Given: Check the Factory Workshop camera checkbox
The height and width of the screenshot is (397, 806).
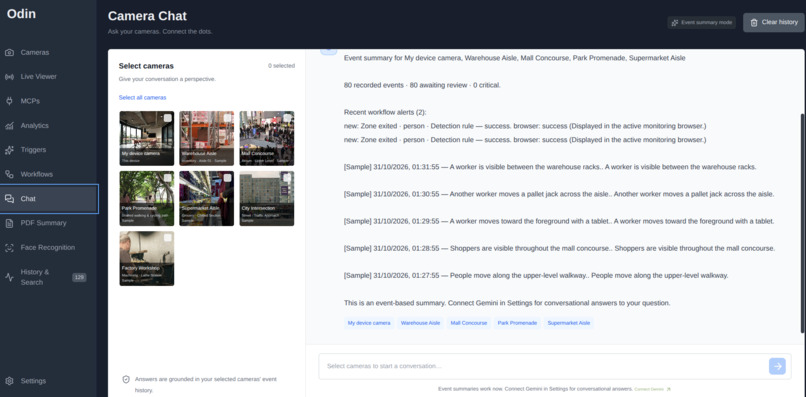Looking at the screenshot, I should (168, 238).
